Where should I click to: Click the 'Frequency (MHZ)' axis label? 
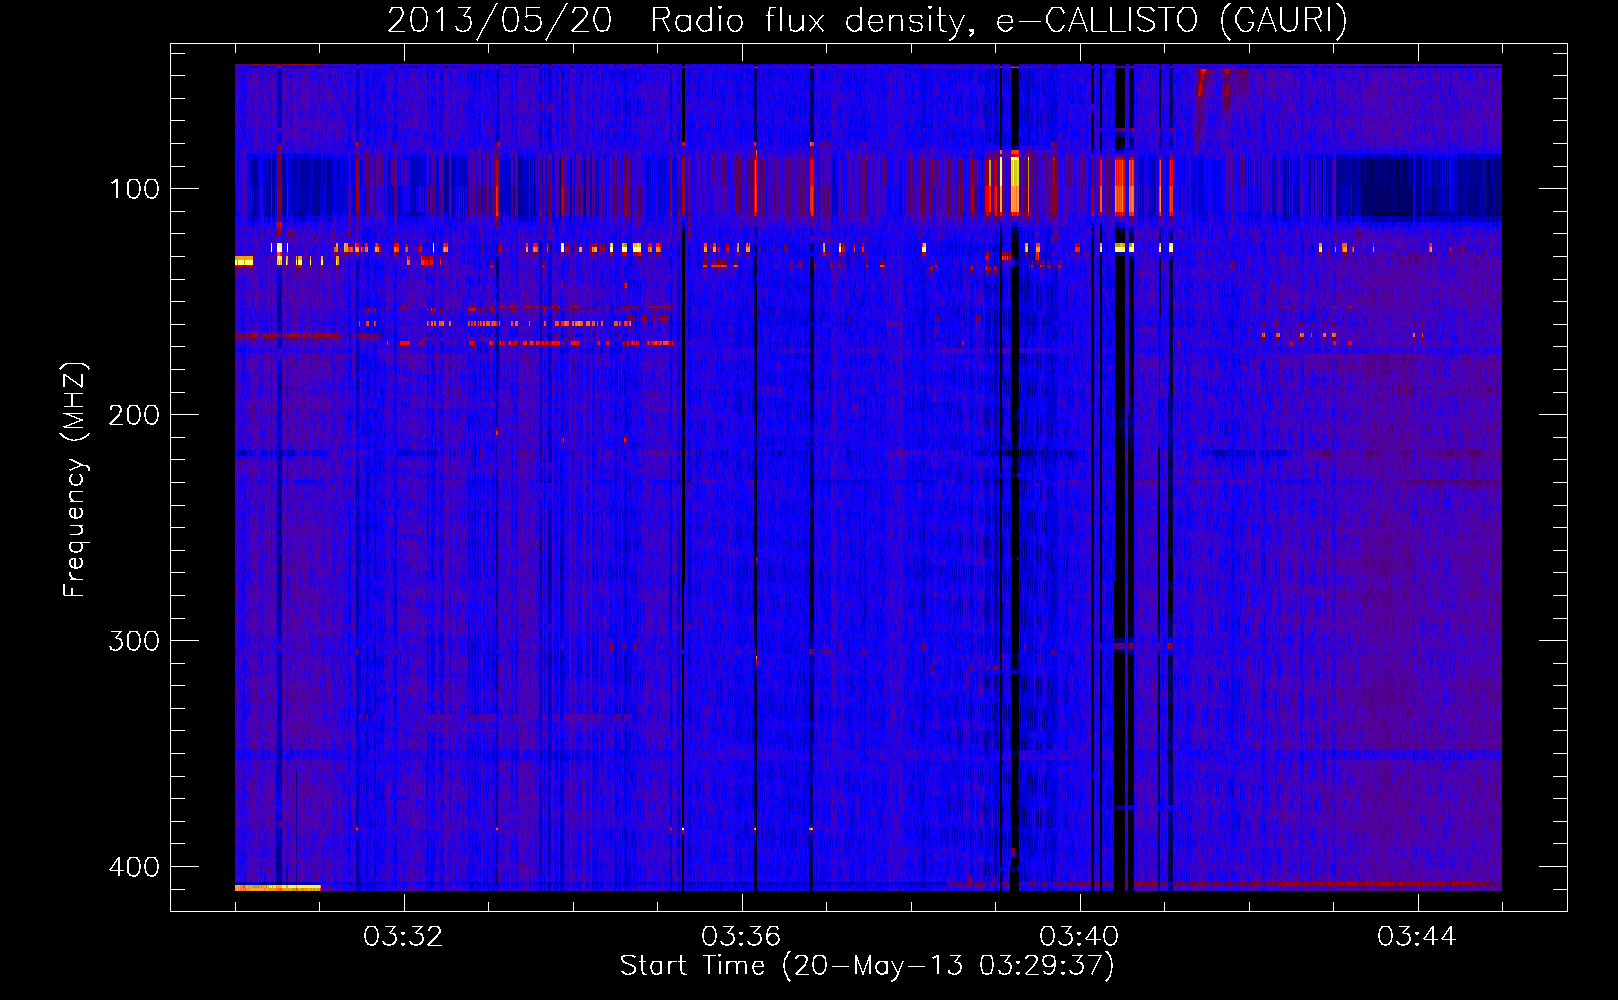(x=75, y=480)
